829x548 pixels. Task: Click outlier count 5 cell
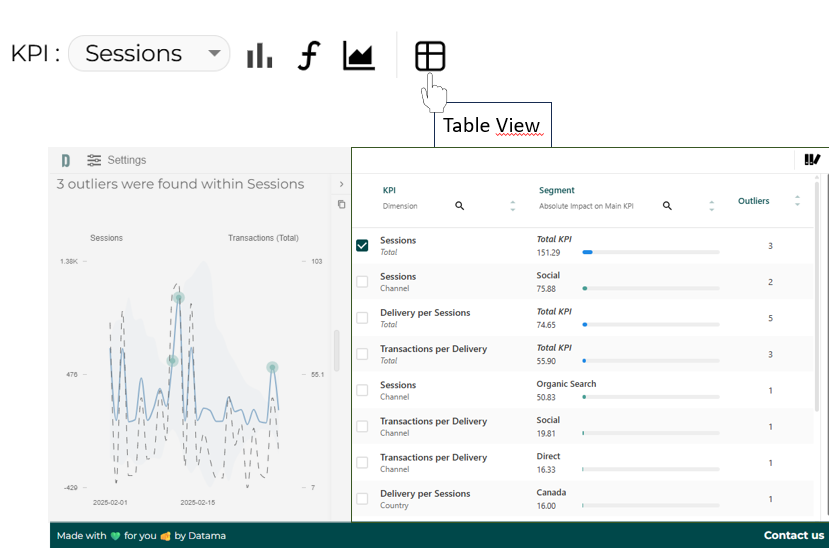(x=770, y=318)
